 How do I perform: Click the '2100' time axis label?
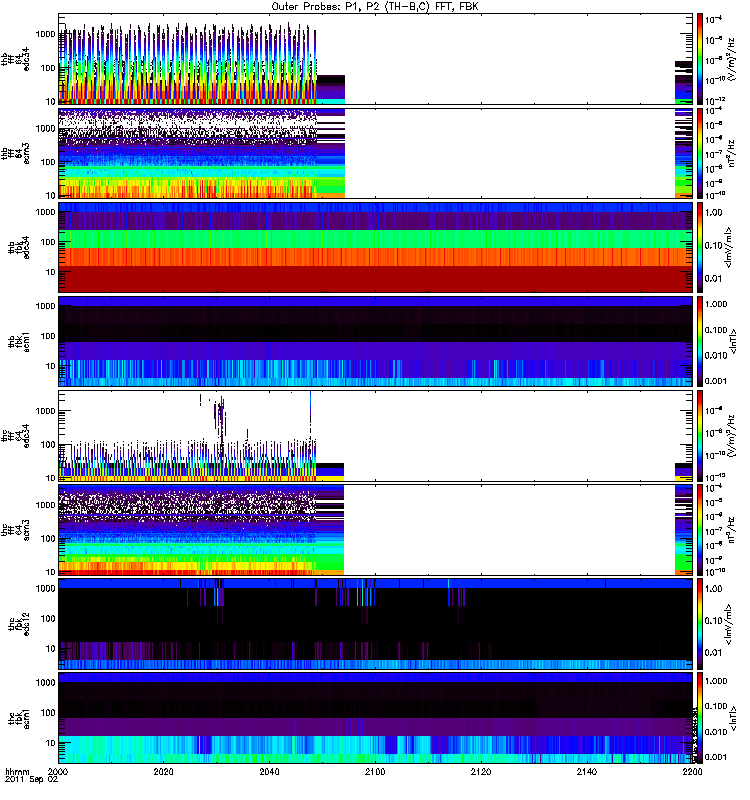tap(375, 771)
